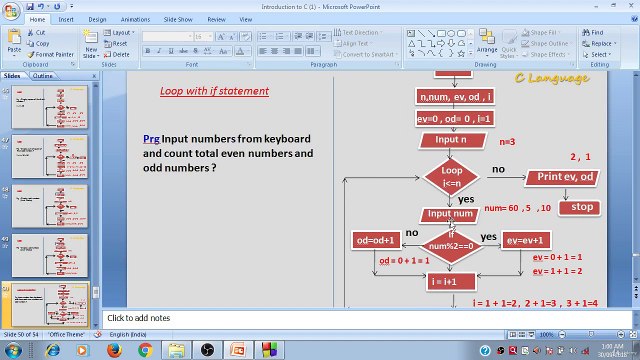The width and height of the screenshot is (640, 360).
Task: Open the Clipboard pane launcher
Action: [73, 64]
